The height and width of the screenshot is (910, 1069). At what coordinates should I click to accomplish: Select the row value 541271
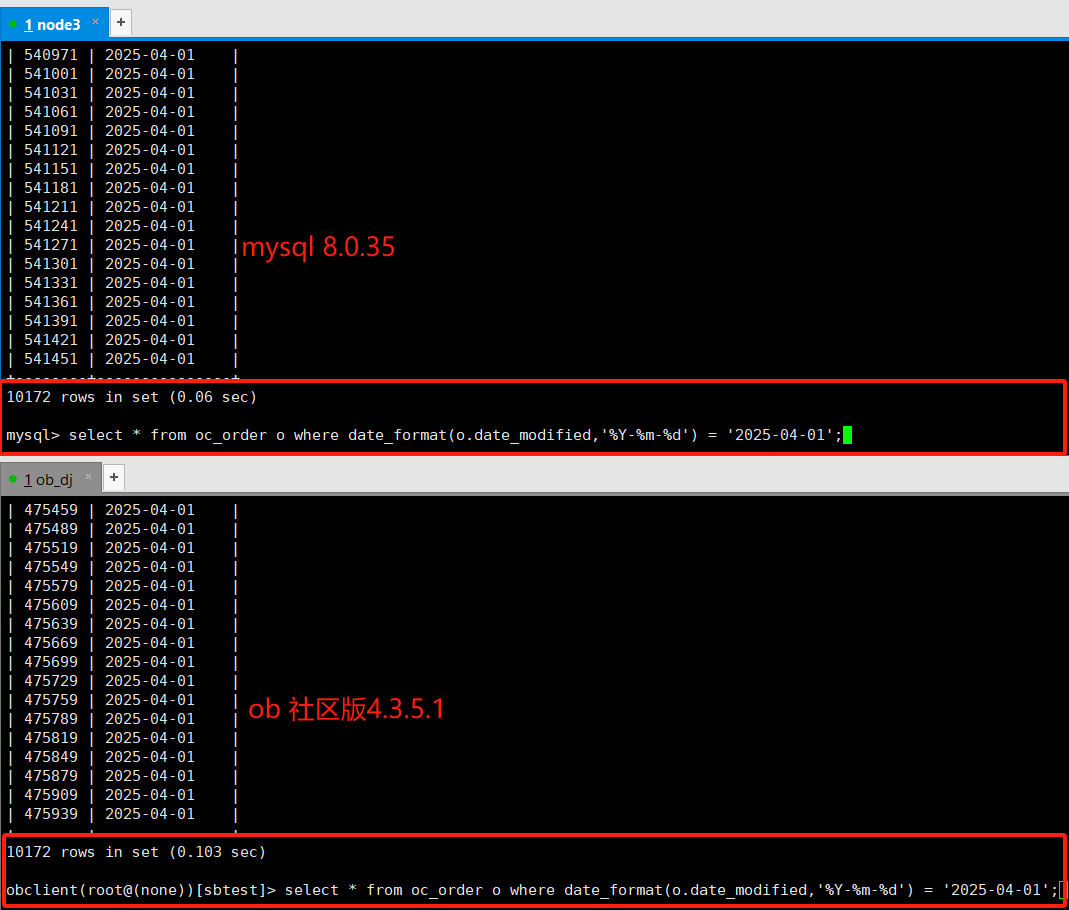click(x=51, y=245)
